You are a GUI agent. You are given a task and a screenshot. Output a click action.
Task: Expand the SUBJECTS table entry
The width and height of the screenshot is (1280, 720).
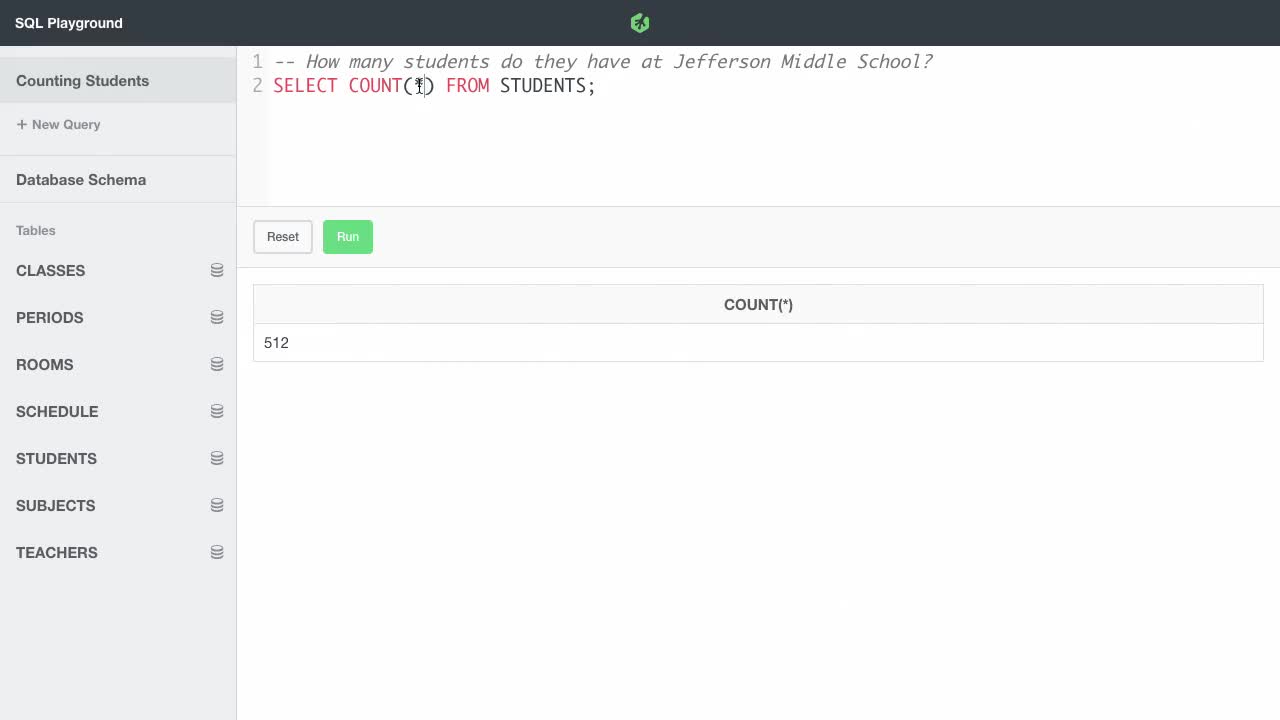click(x=55, y=505)
